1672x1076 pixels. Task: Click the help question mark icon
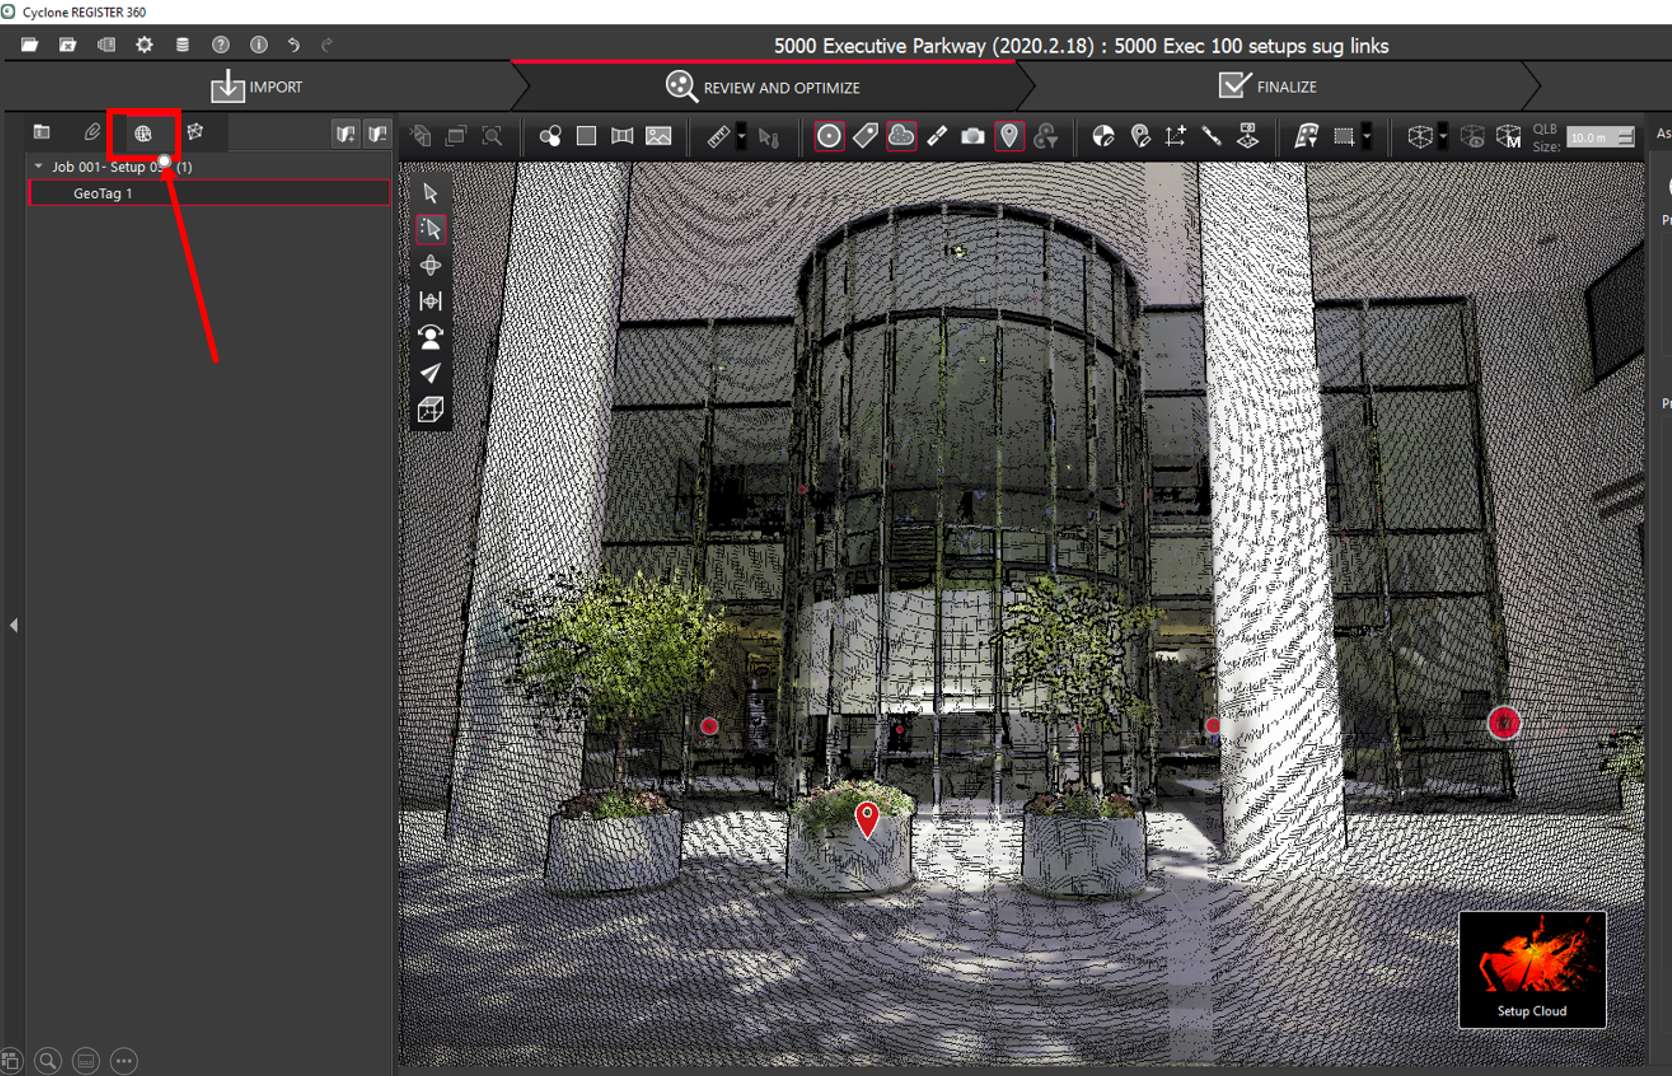click(220, 45)
